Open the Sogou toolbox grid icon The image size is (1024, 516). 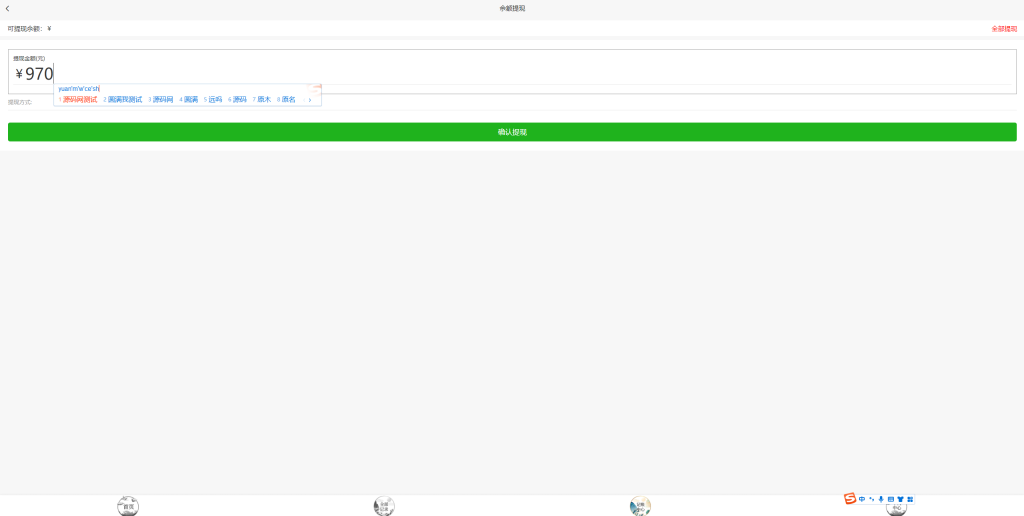(910, 498)
